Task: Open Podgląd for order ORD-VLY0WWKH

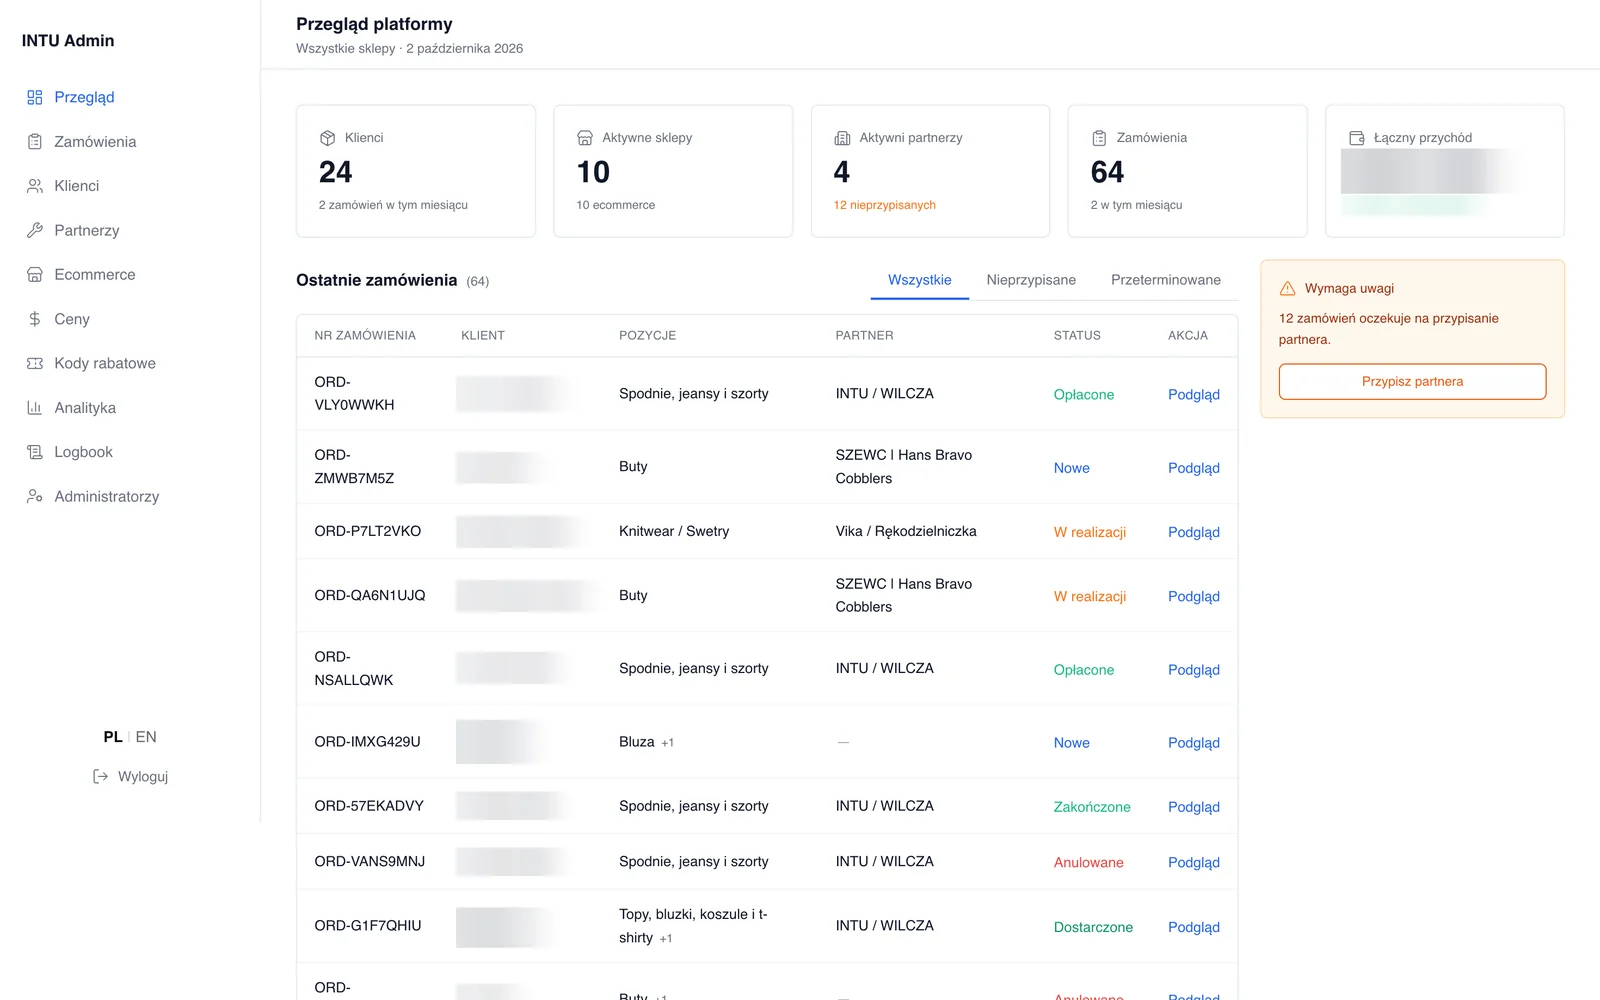Action: (x=1194, y=394)
